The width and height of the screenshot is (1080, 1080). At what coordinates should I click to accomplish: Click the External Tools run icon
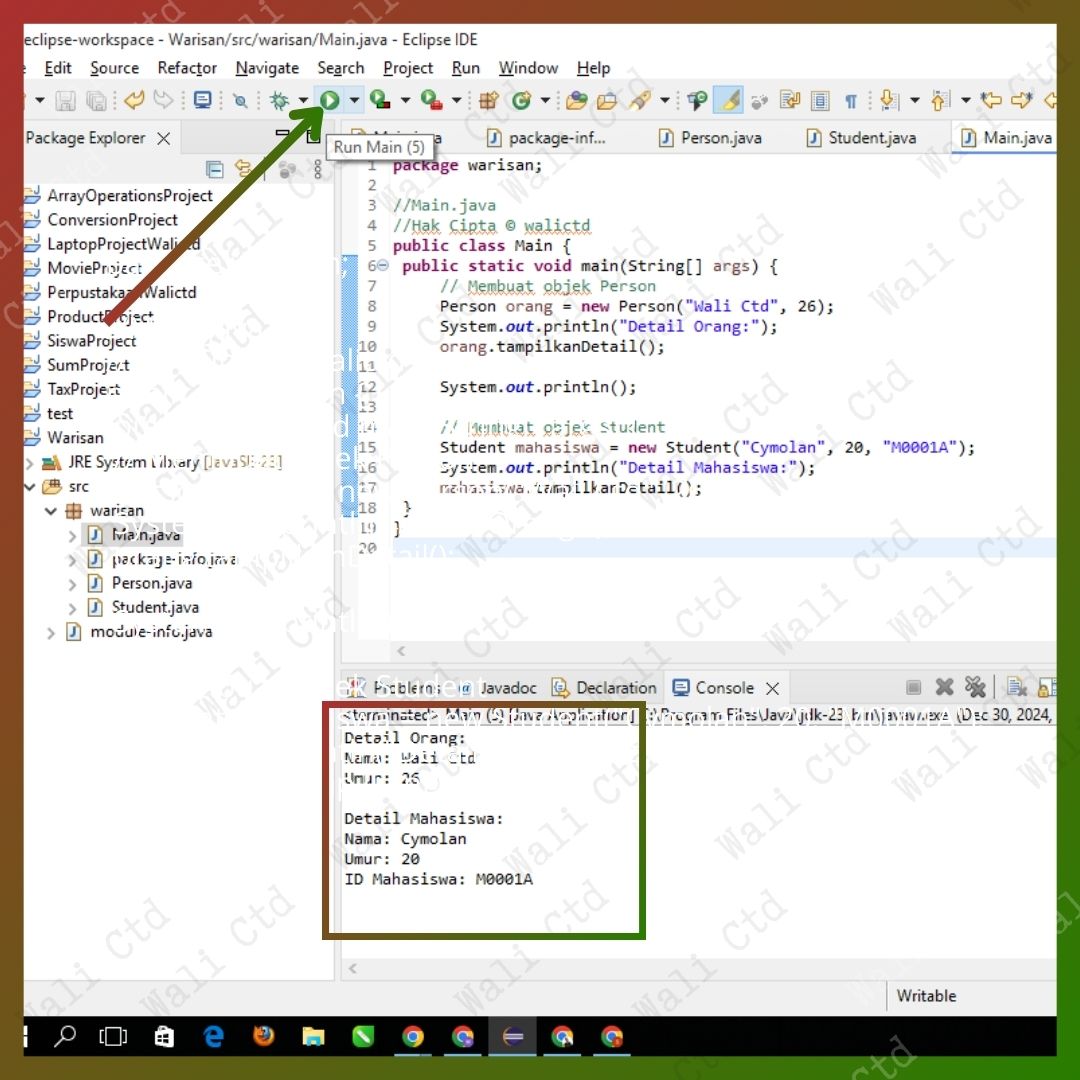431,101
